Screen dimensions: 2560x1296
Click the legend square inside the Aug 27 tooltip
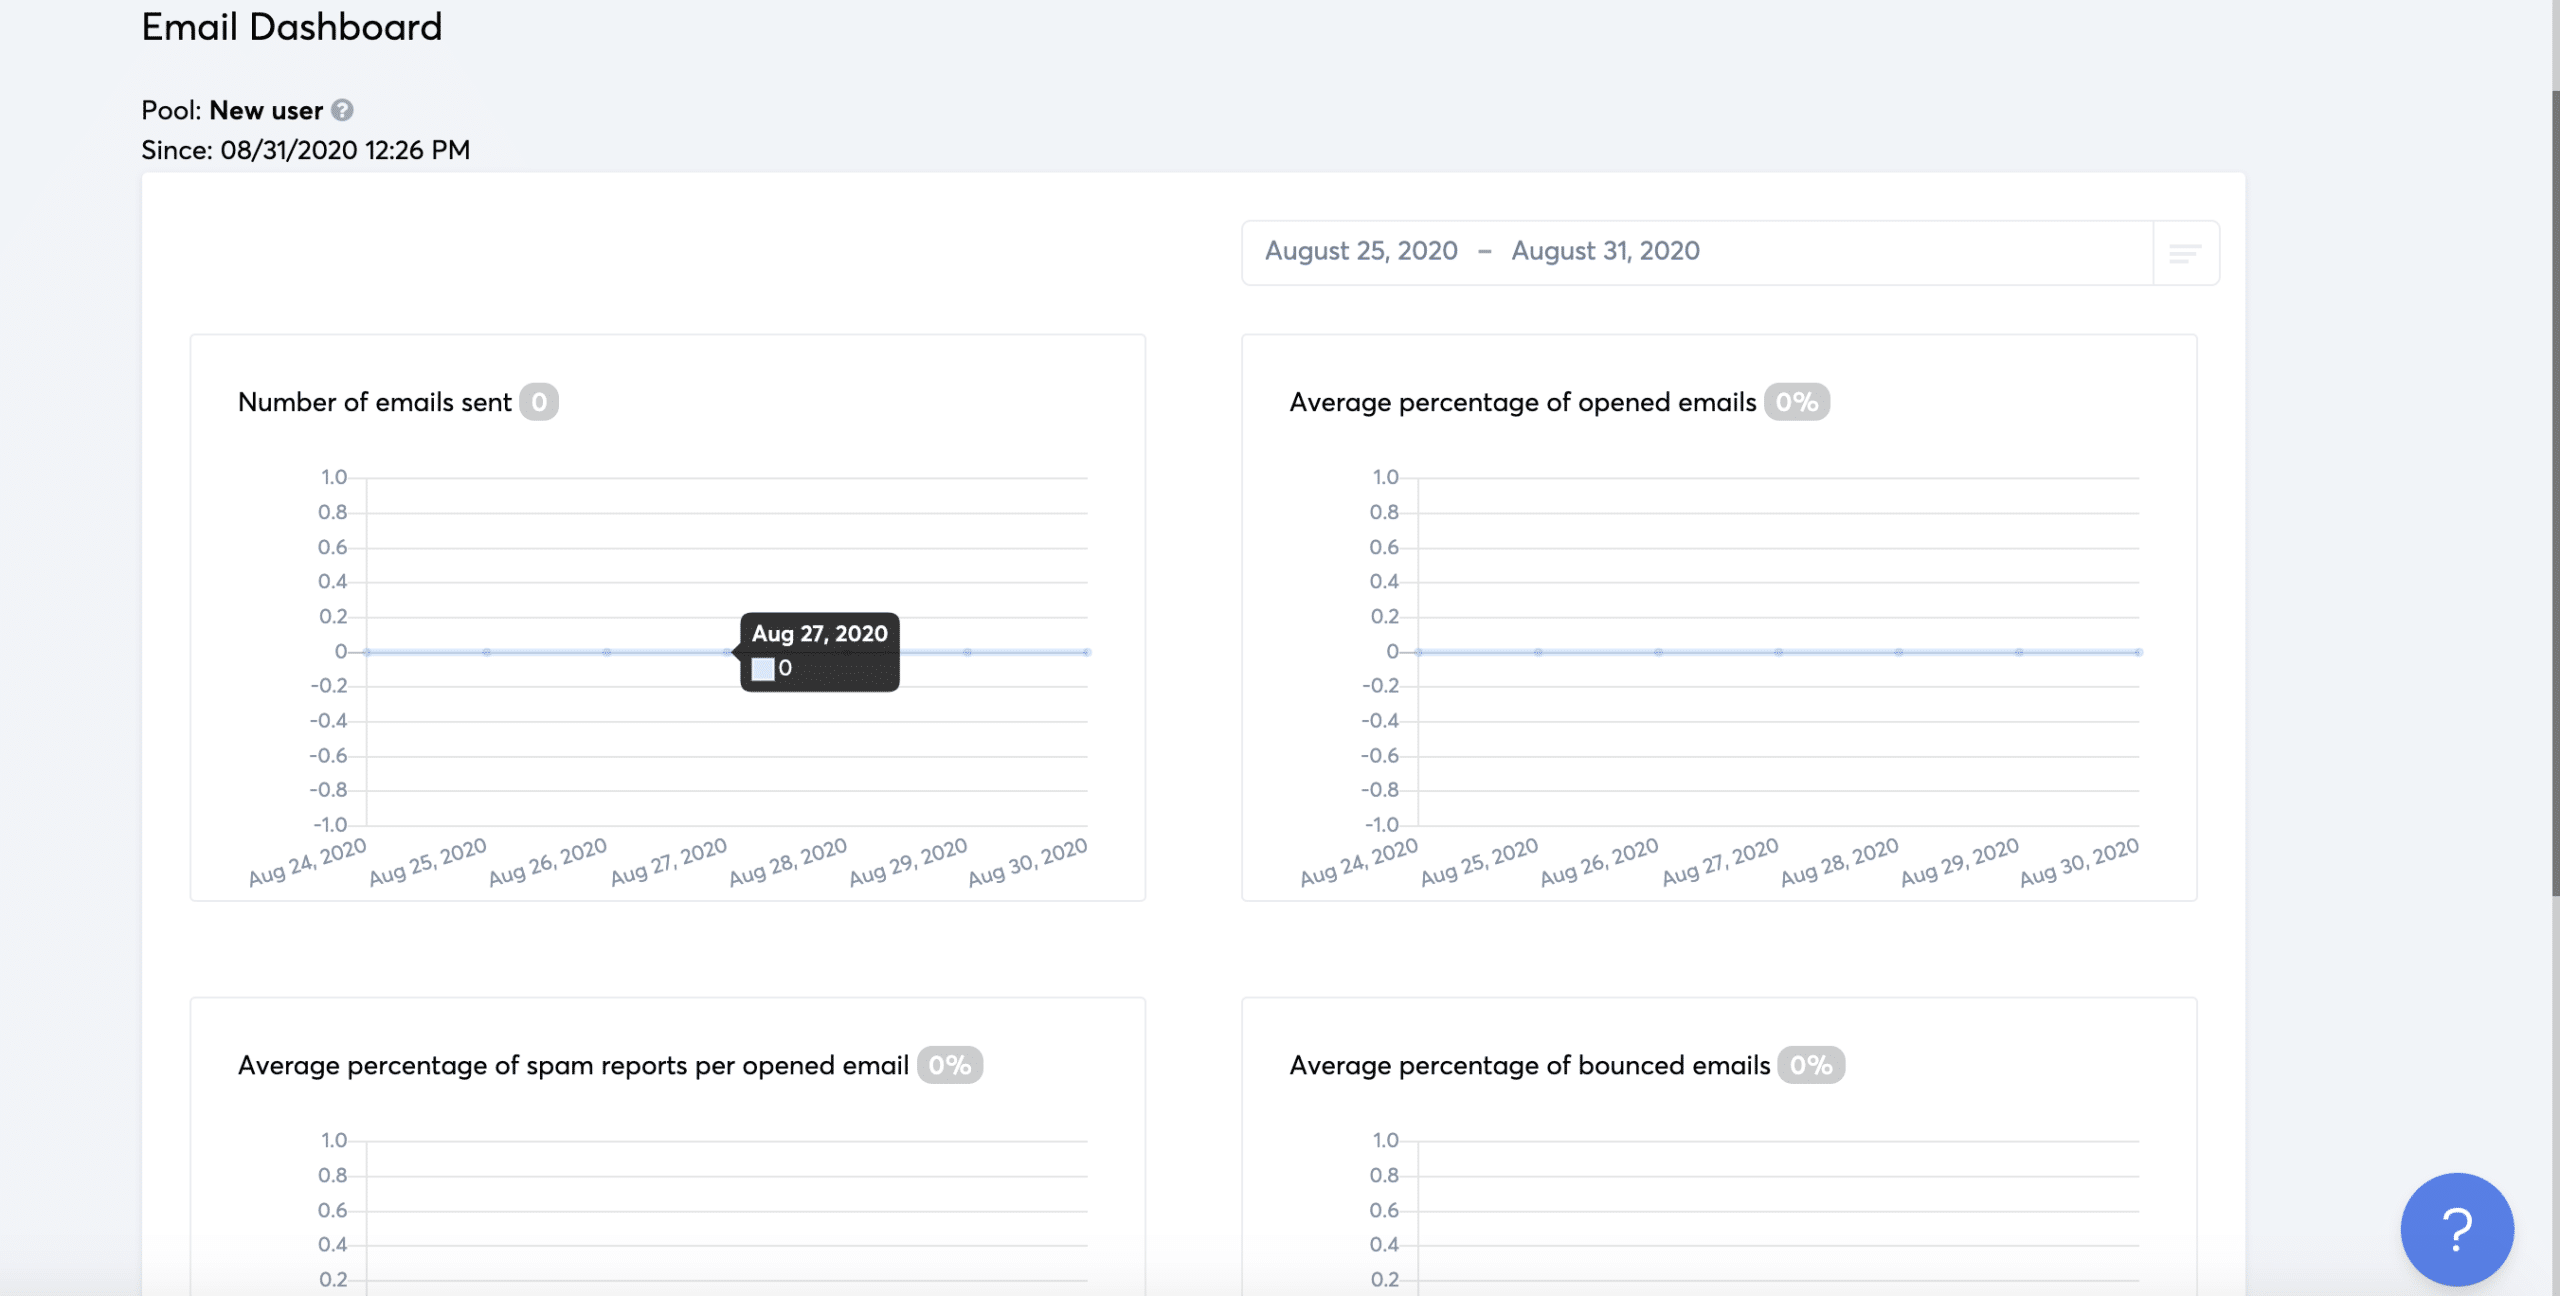pos(762,667)
